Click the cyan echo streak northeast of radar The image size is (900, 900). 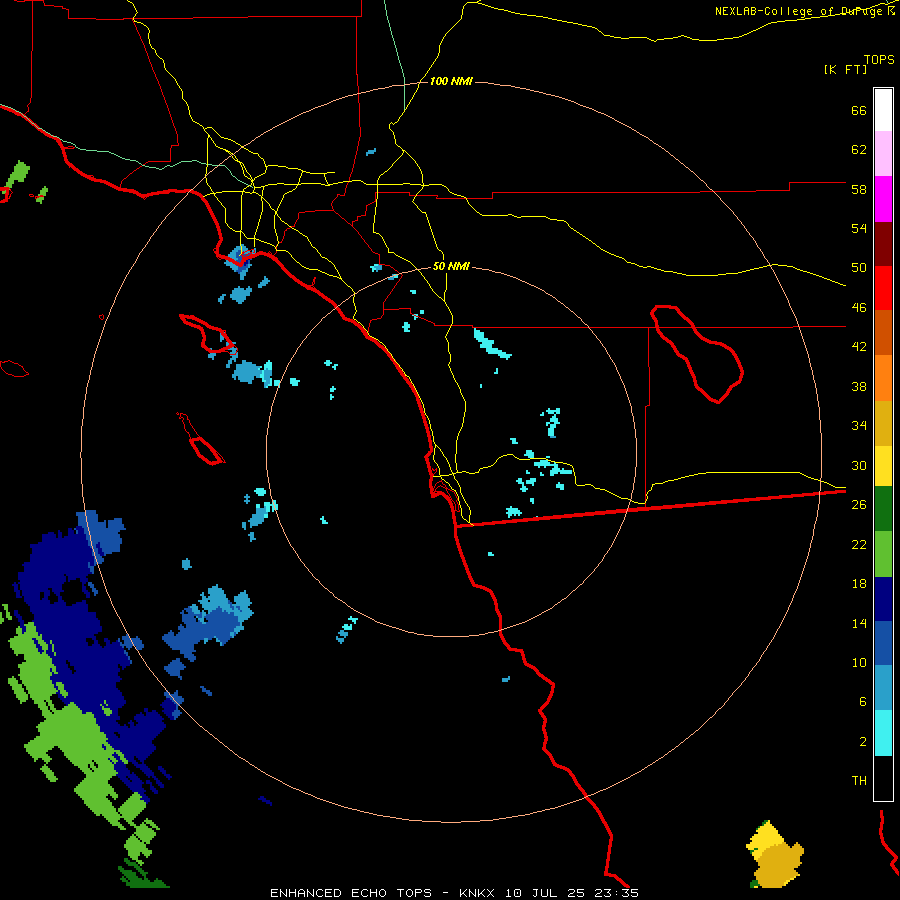[491, 343]
